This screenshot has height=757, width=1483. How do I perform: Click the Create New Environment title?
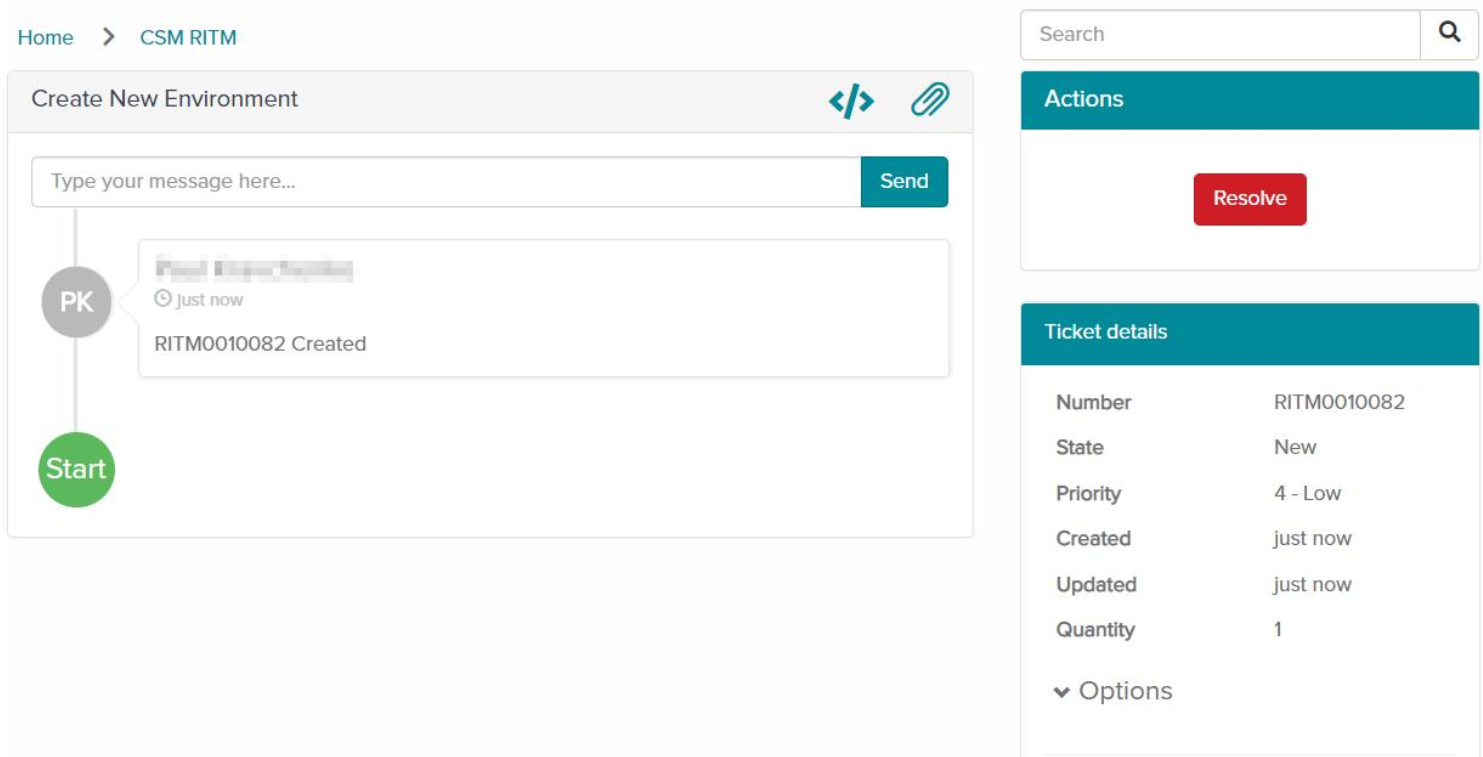point(165,99)
